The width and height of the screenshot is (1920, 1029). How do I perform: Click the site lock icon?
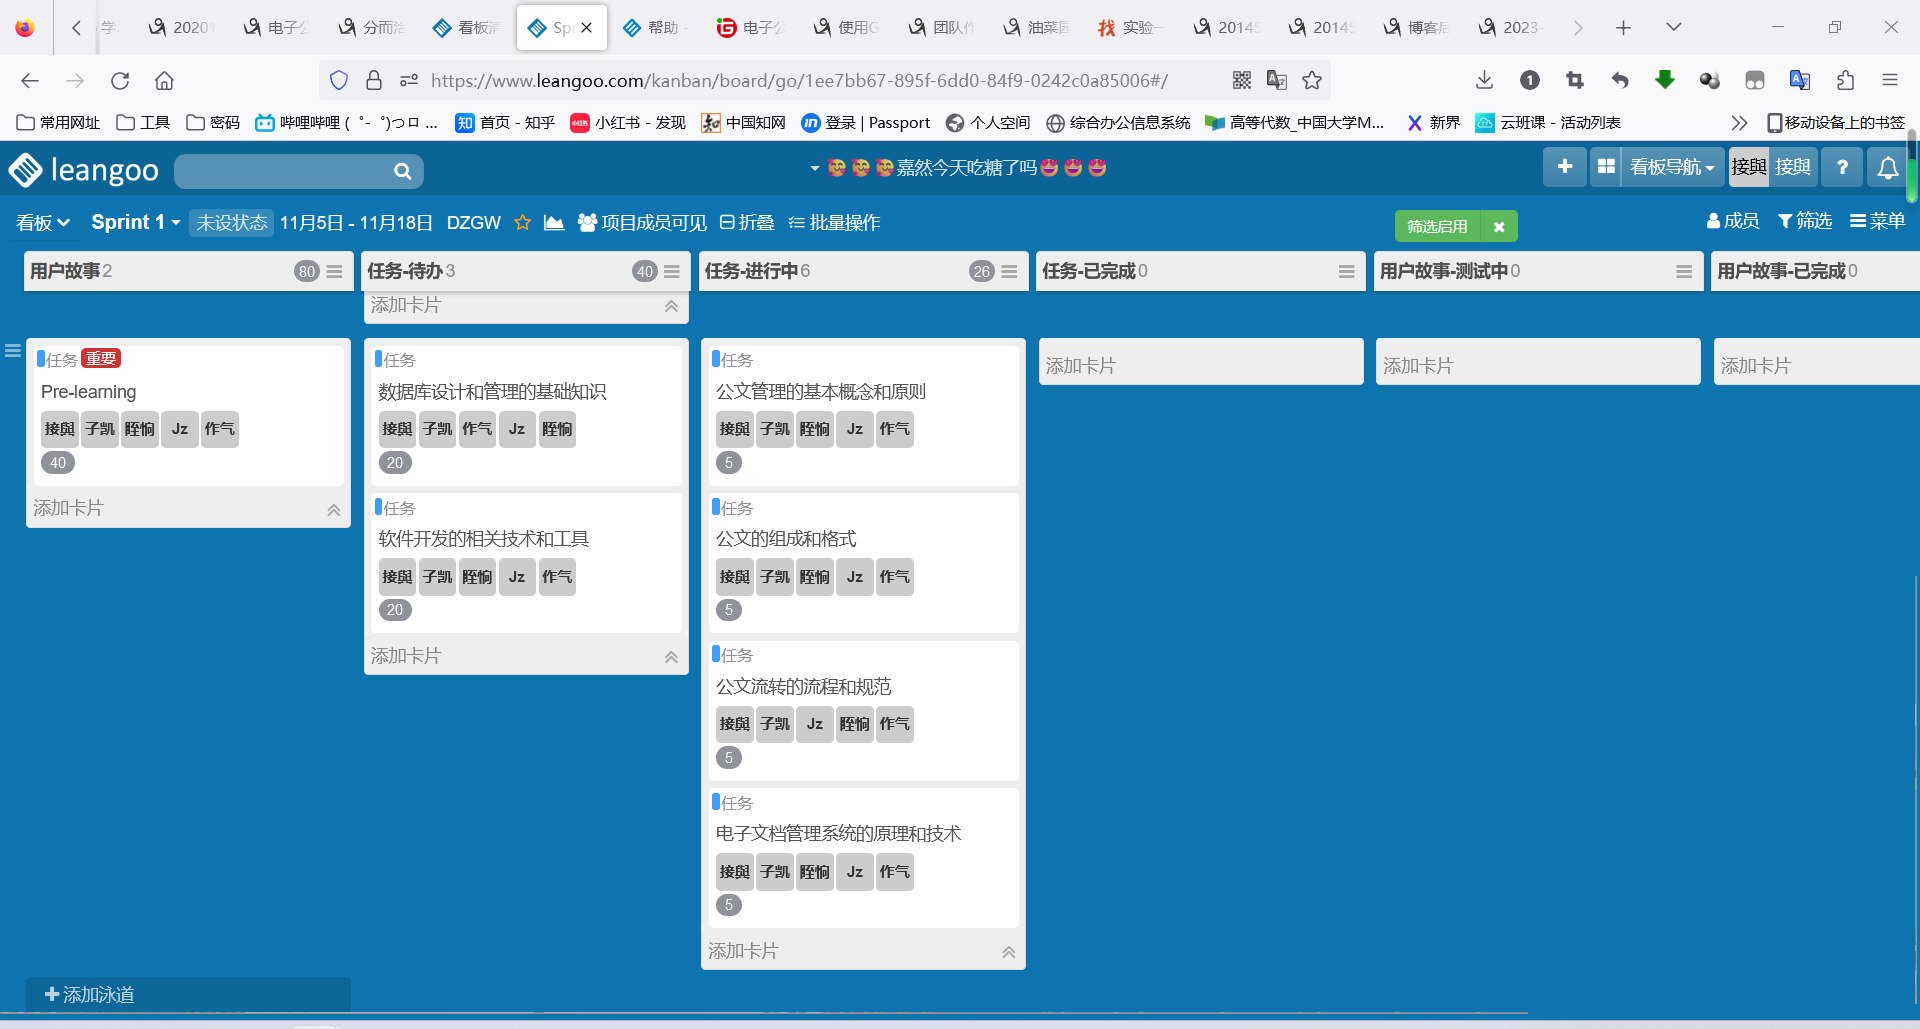(374, 80)
